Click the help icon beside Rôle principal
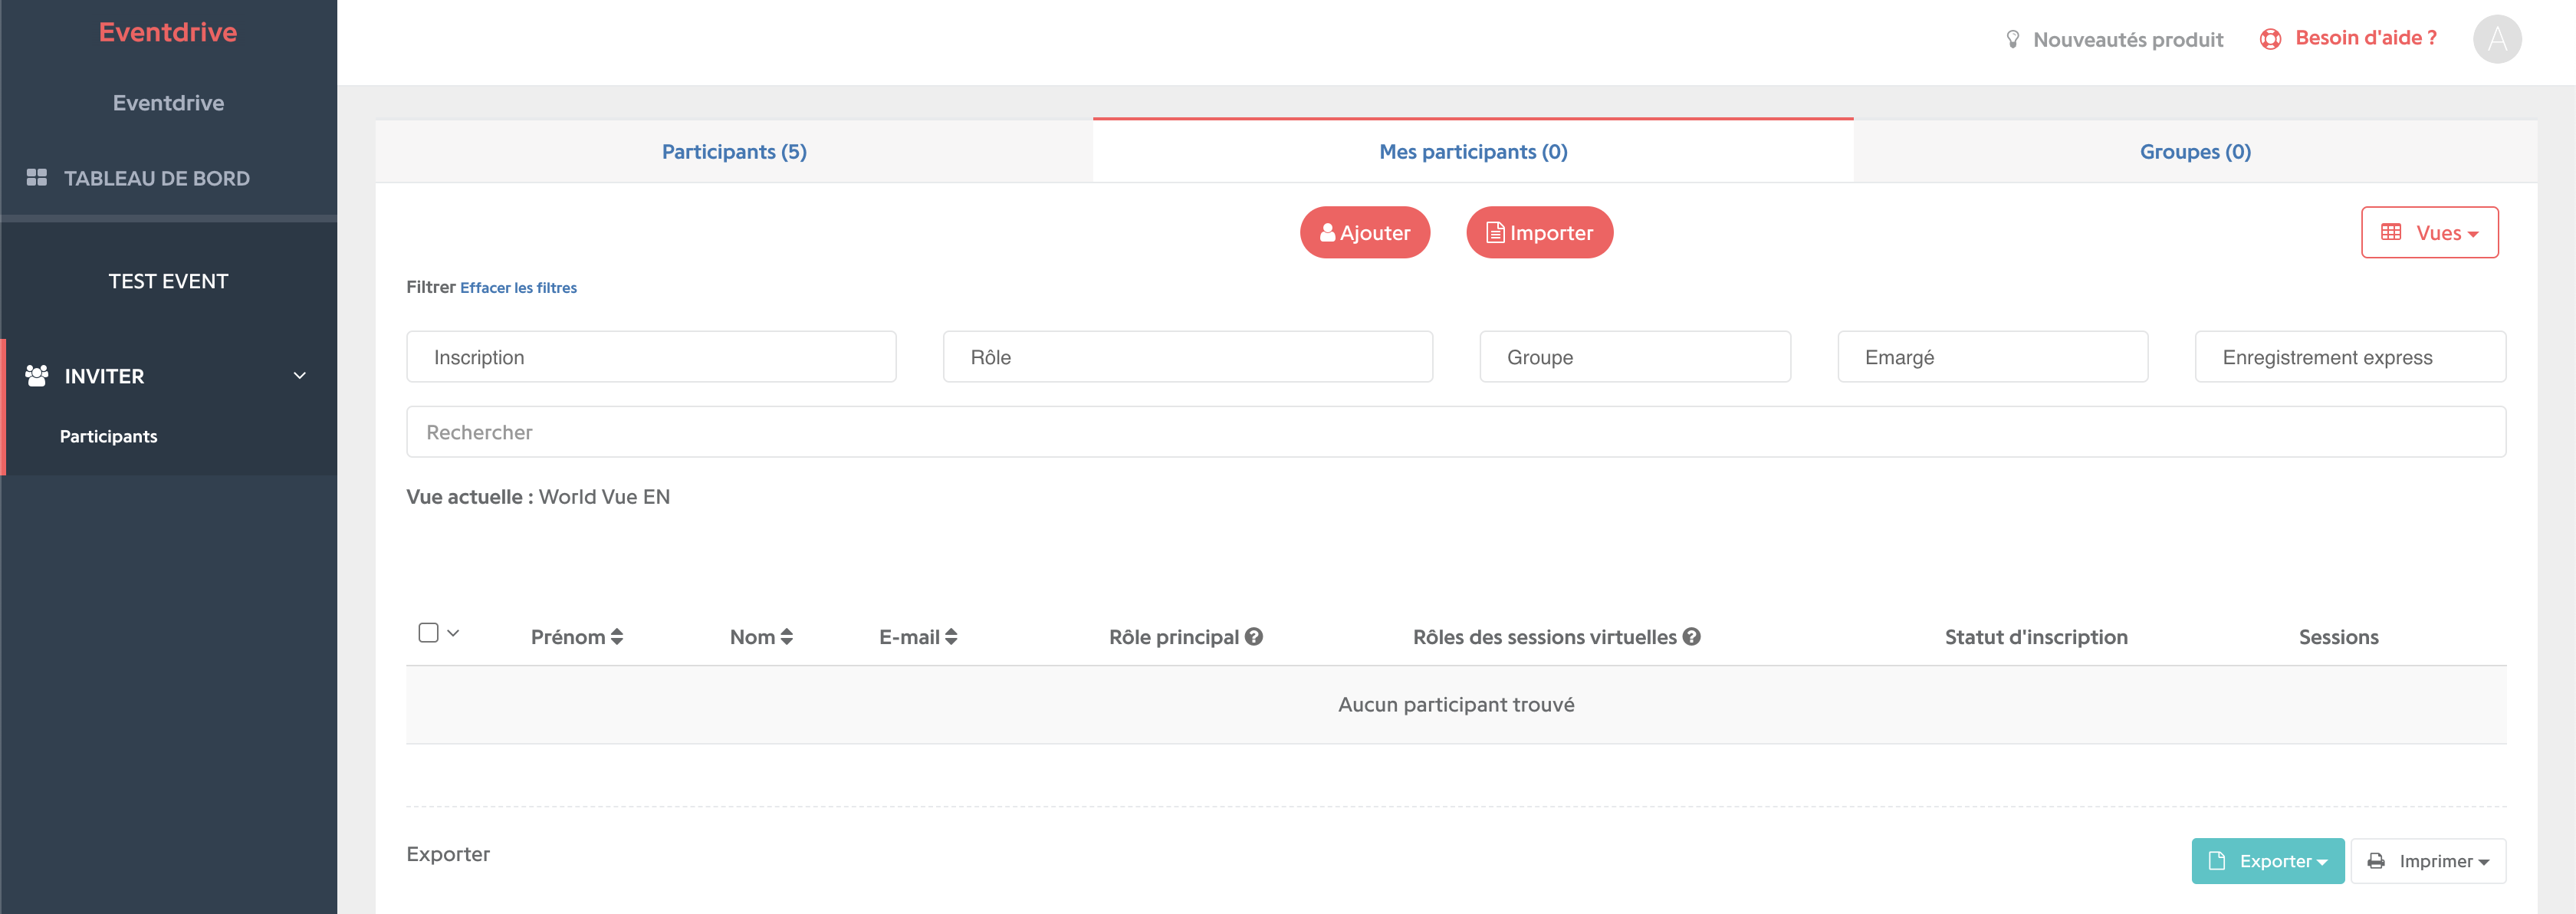 click(x=1254, y=636)
